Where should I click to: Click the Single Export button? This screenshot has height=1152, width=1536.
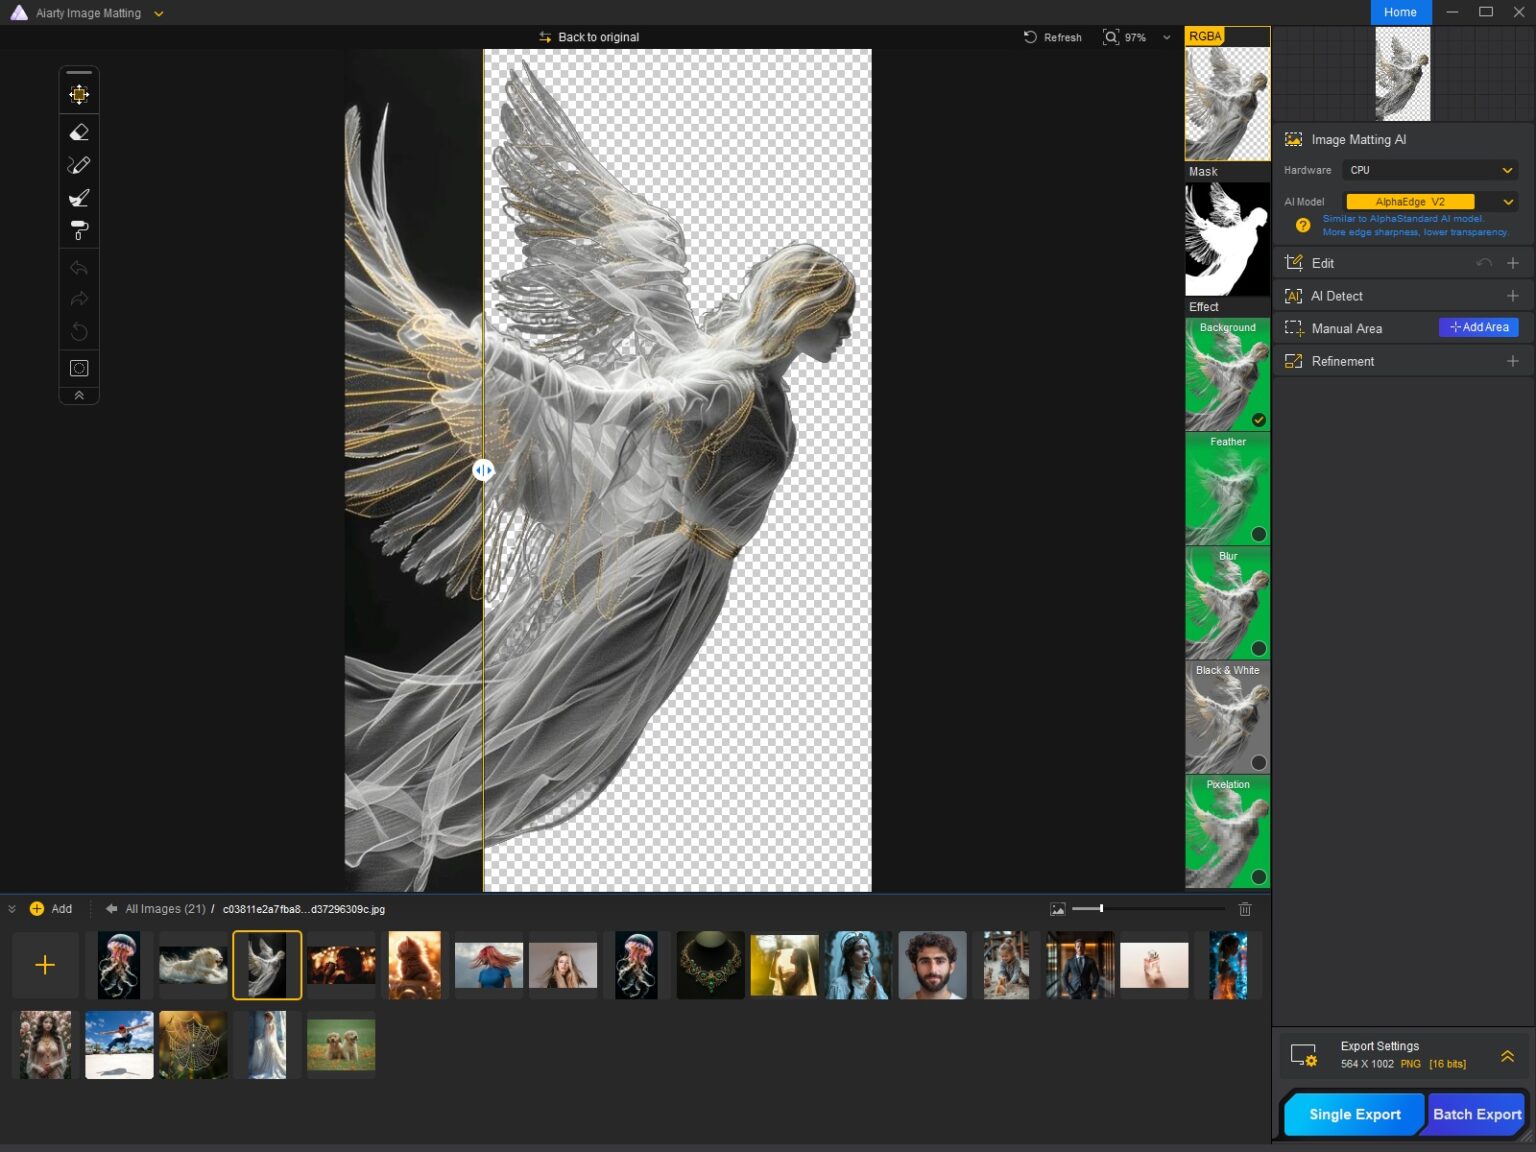coord(1354,1114)
